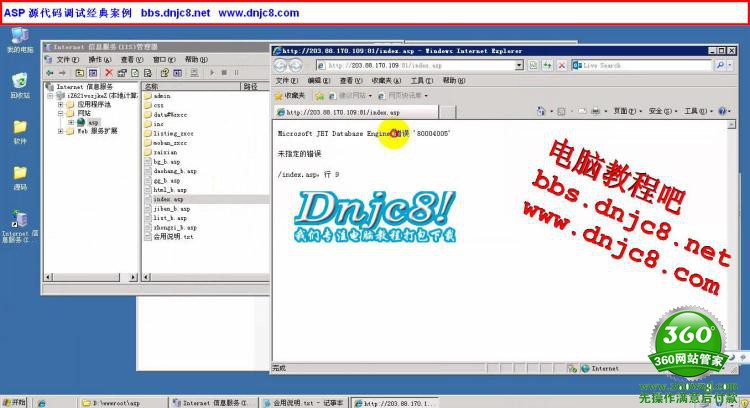Click the show/hide console tree icon in IIS toolbar
The image size is (750, 408).
tap(93, 73)
